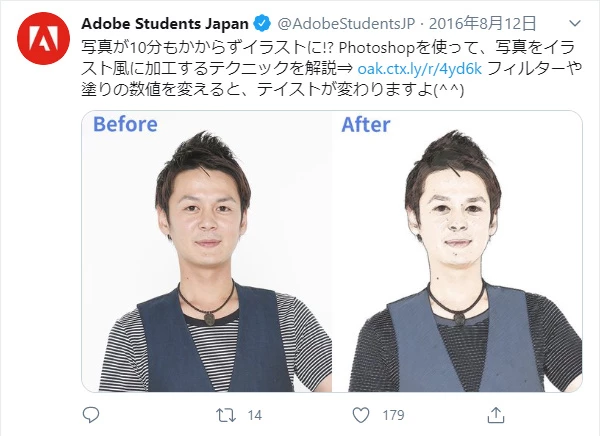The image size is (600, 436).
Task: Open the Before photo of the man
Action: [x=207, y=251]
